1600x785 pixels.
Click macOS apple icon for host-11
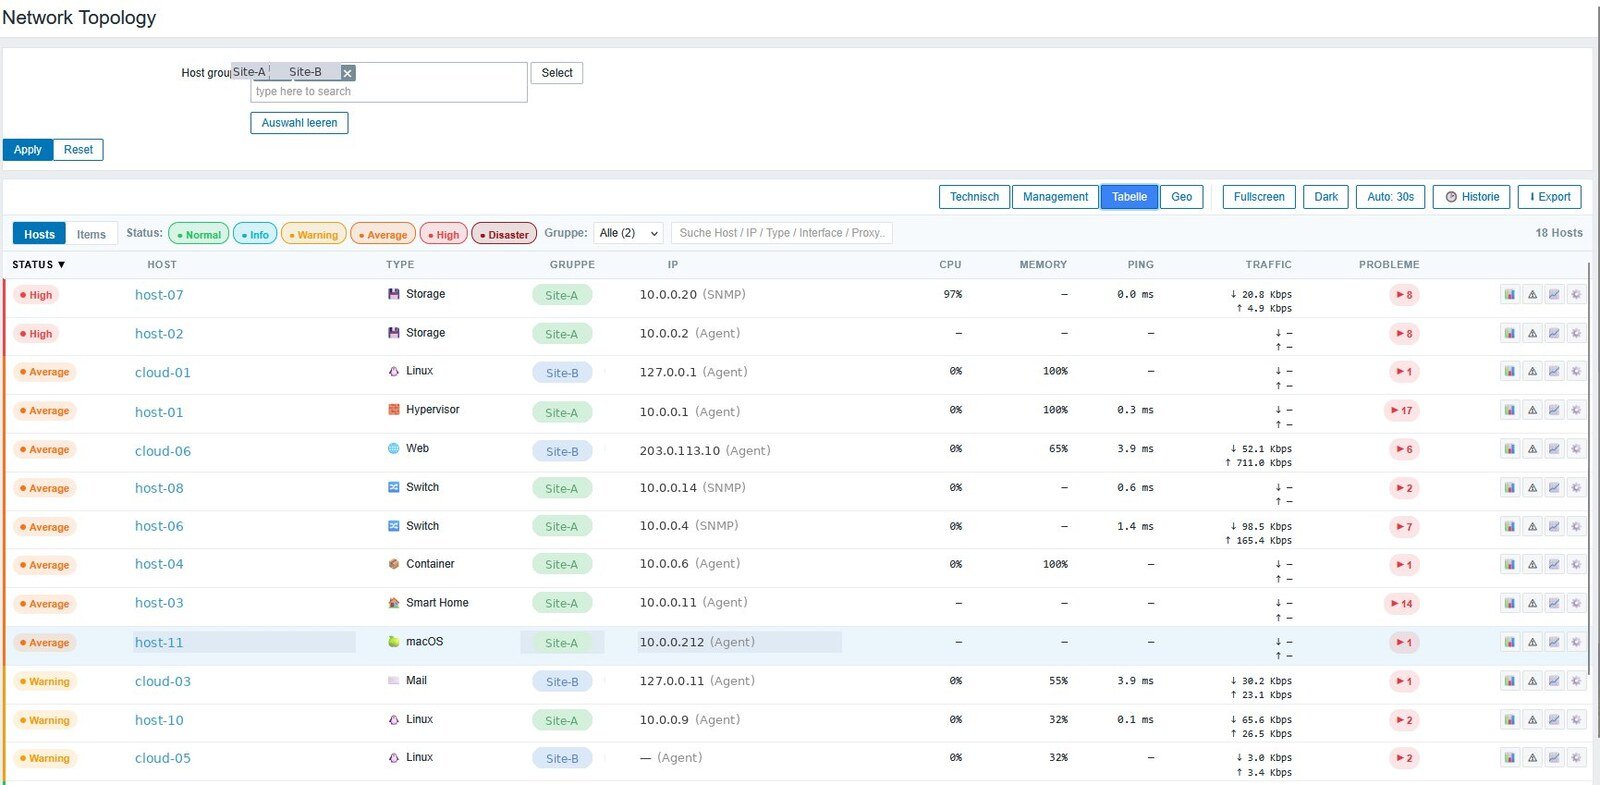click(x=394, y=641)
